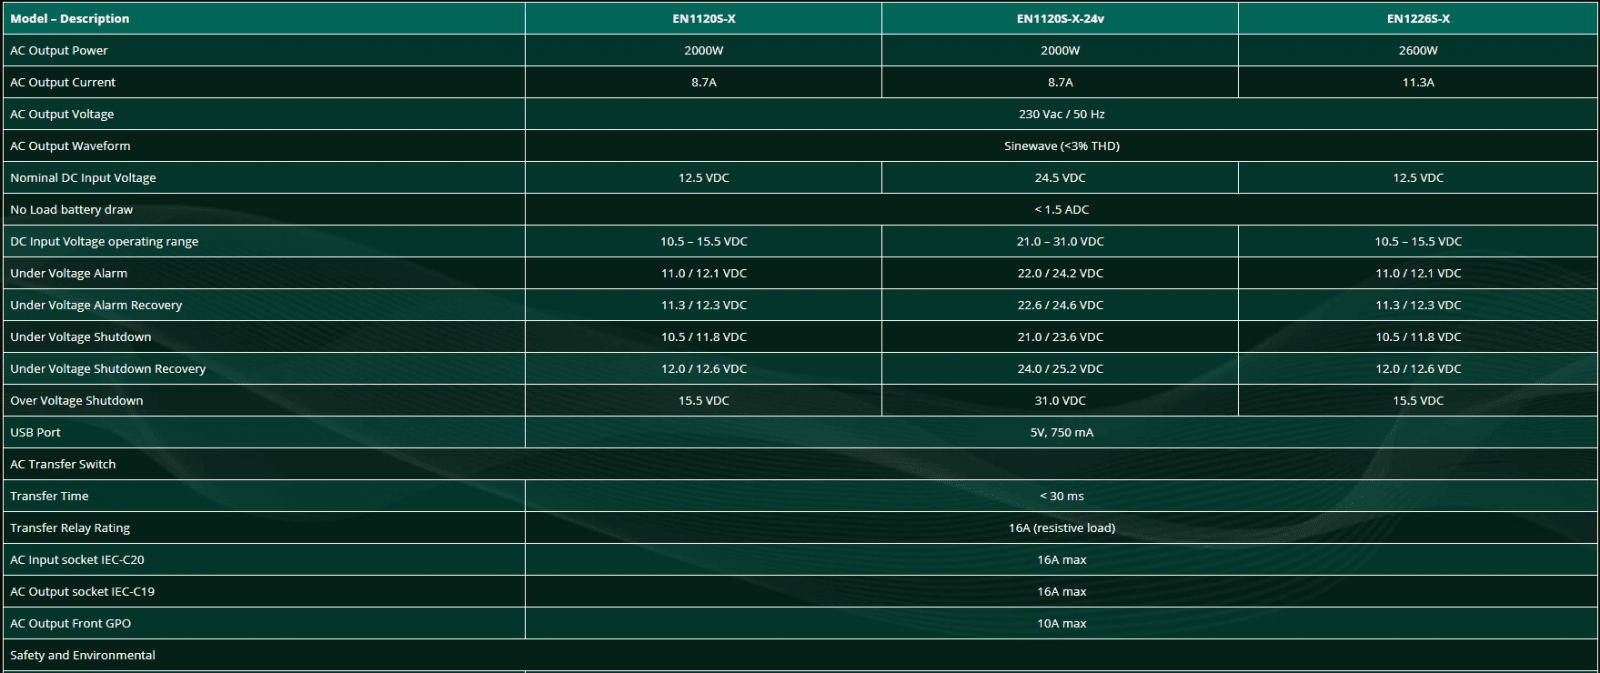Click the EN1120S-X column header
Image resolution: width=1600 pixels, height=673 pixels.
tap(703, 19)
